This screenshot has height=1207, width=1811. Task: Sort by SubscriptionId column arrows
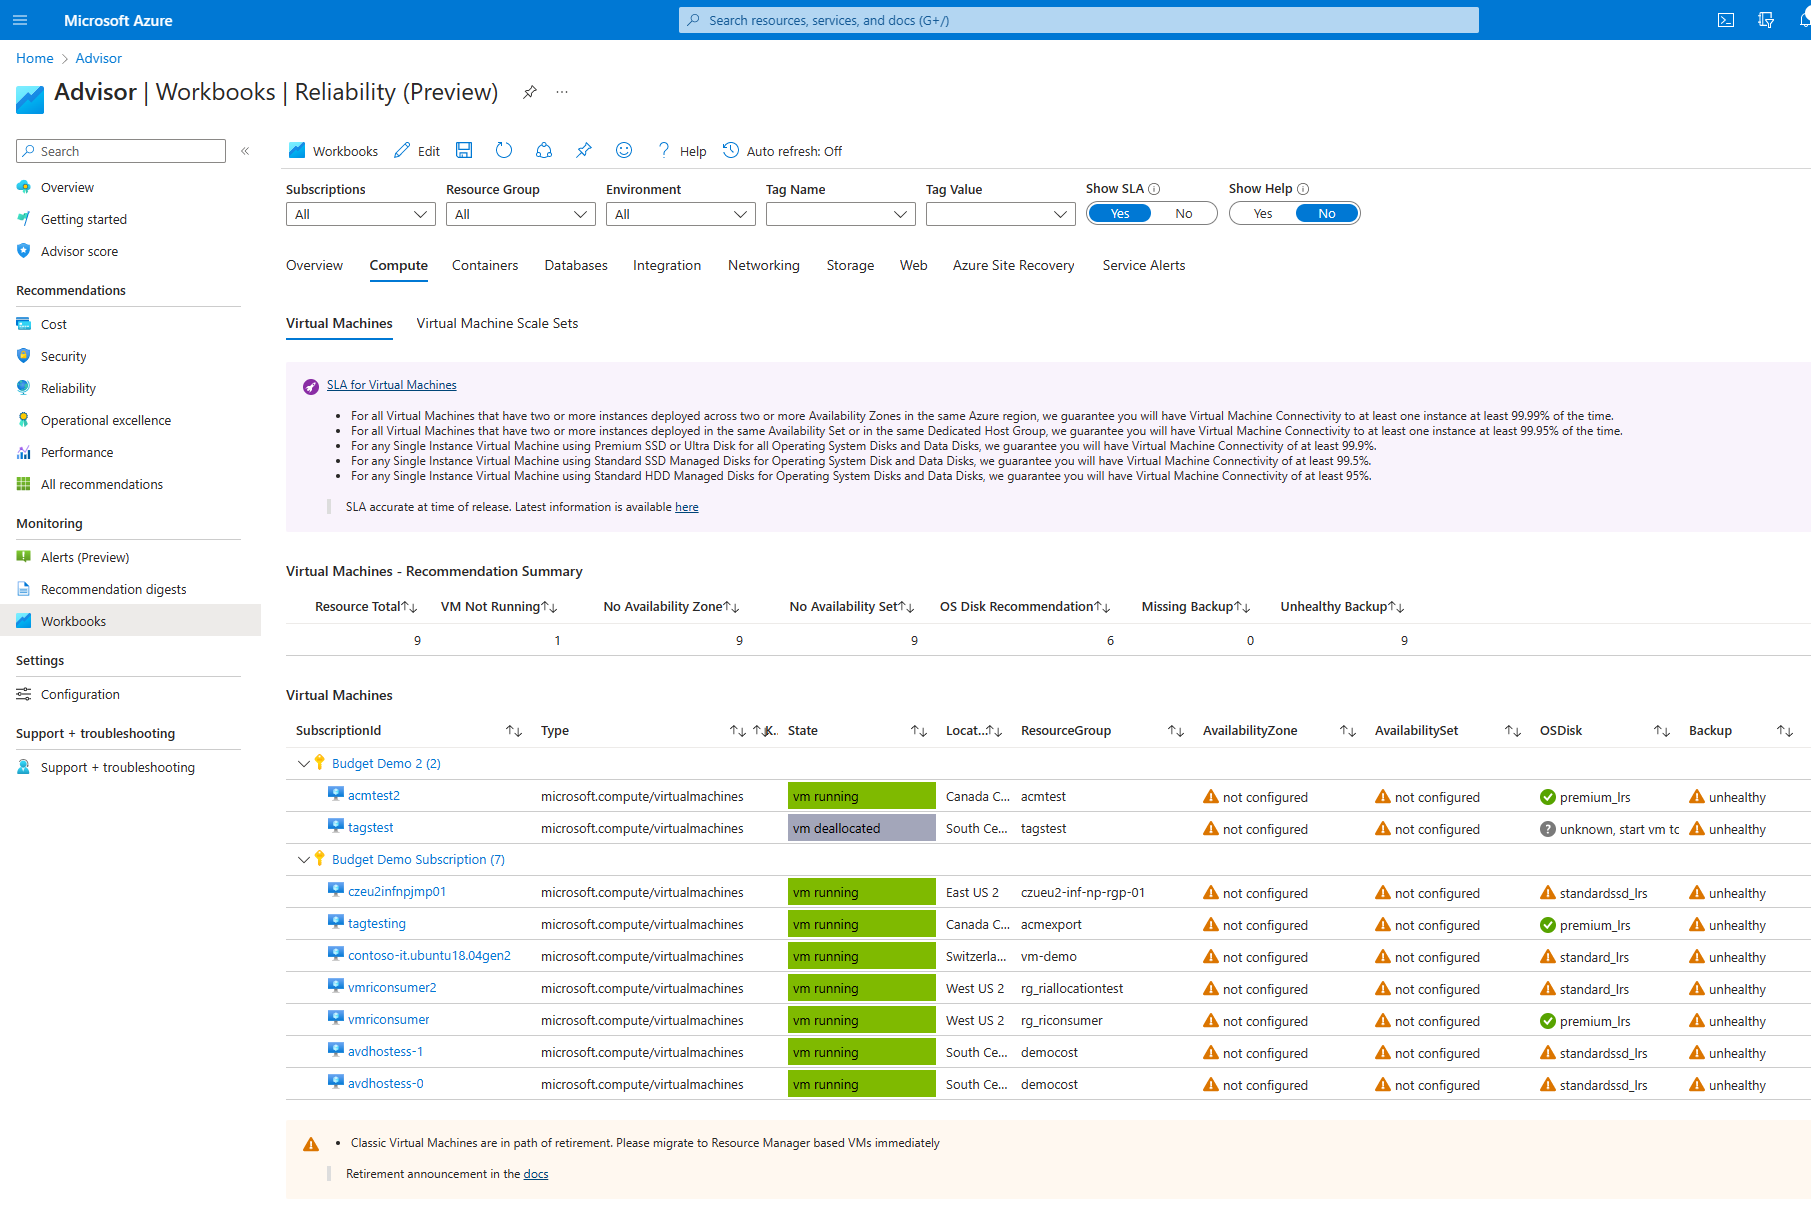click(514, 731)
